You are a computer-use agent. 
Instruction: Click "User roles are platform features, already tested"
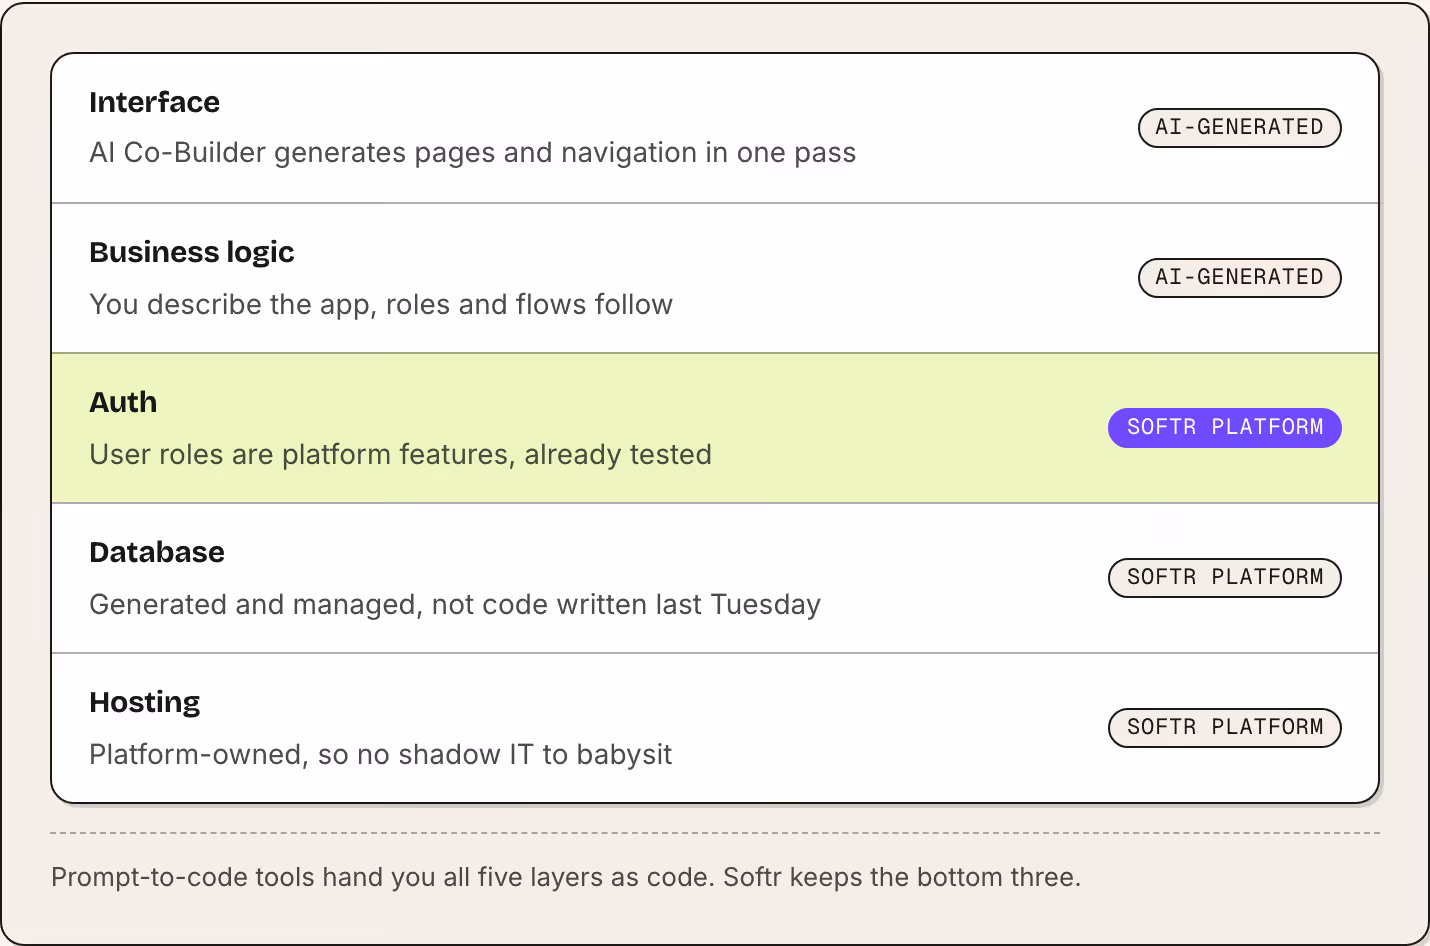(x=400, y=454)
